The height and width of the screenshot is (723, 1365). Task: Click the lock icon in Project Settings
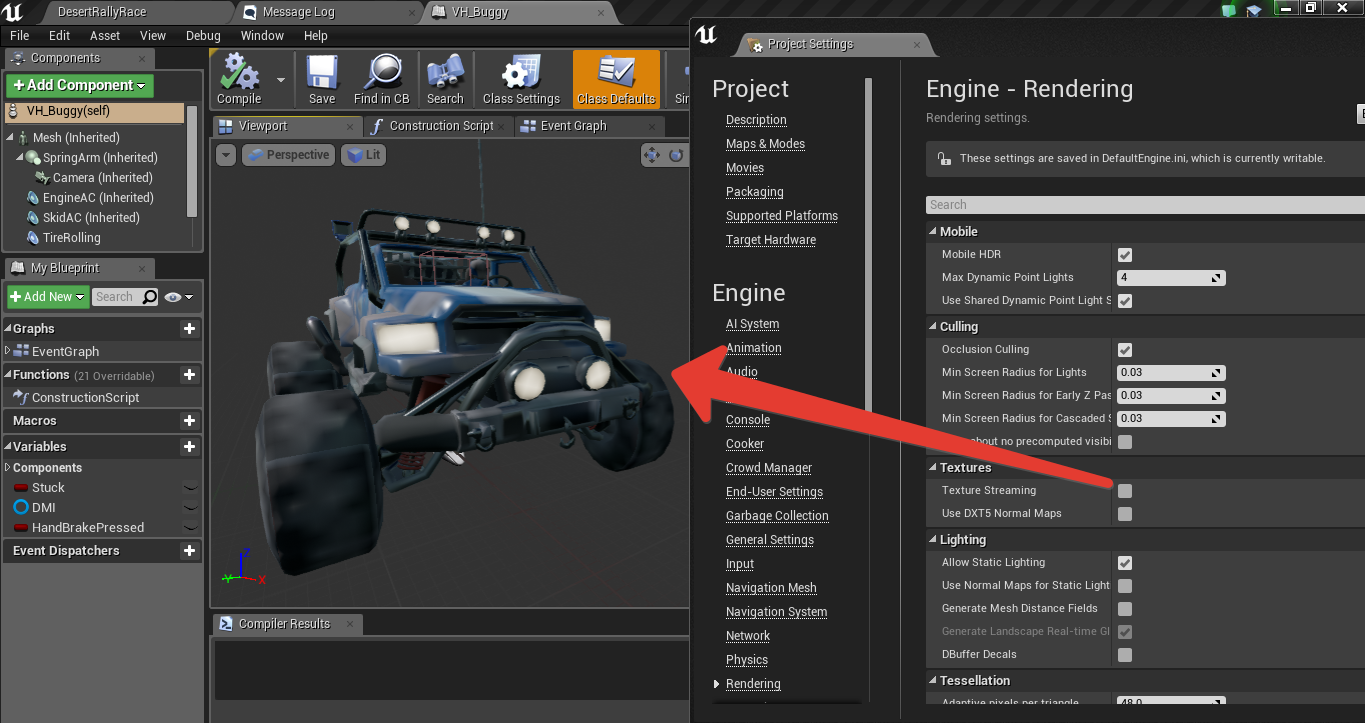944,158
